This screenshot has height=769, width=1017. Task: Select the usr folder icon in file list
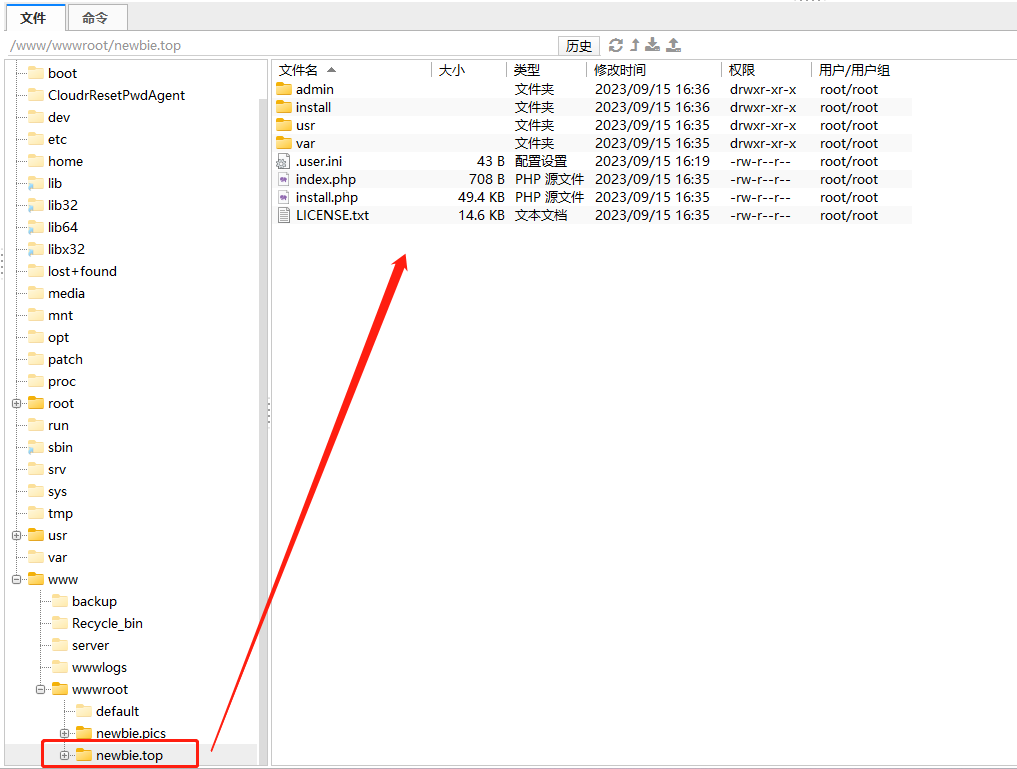point(284,125)
